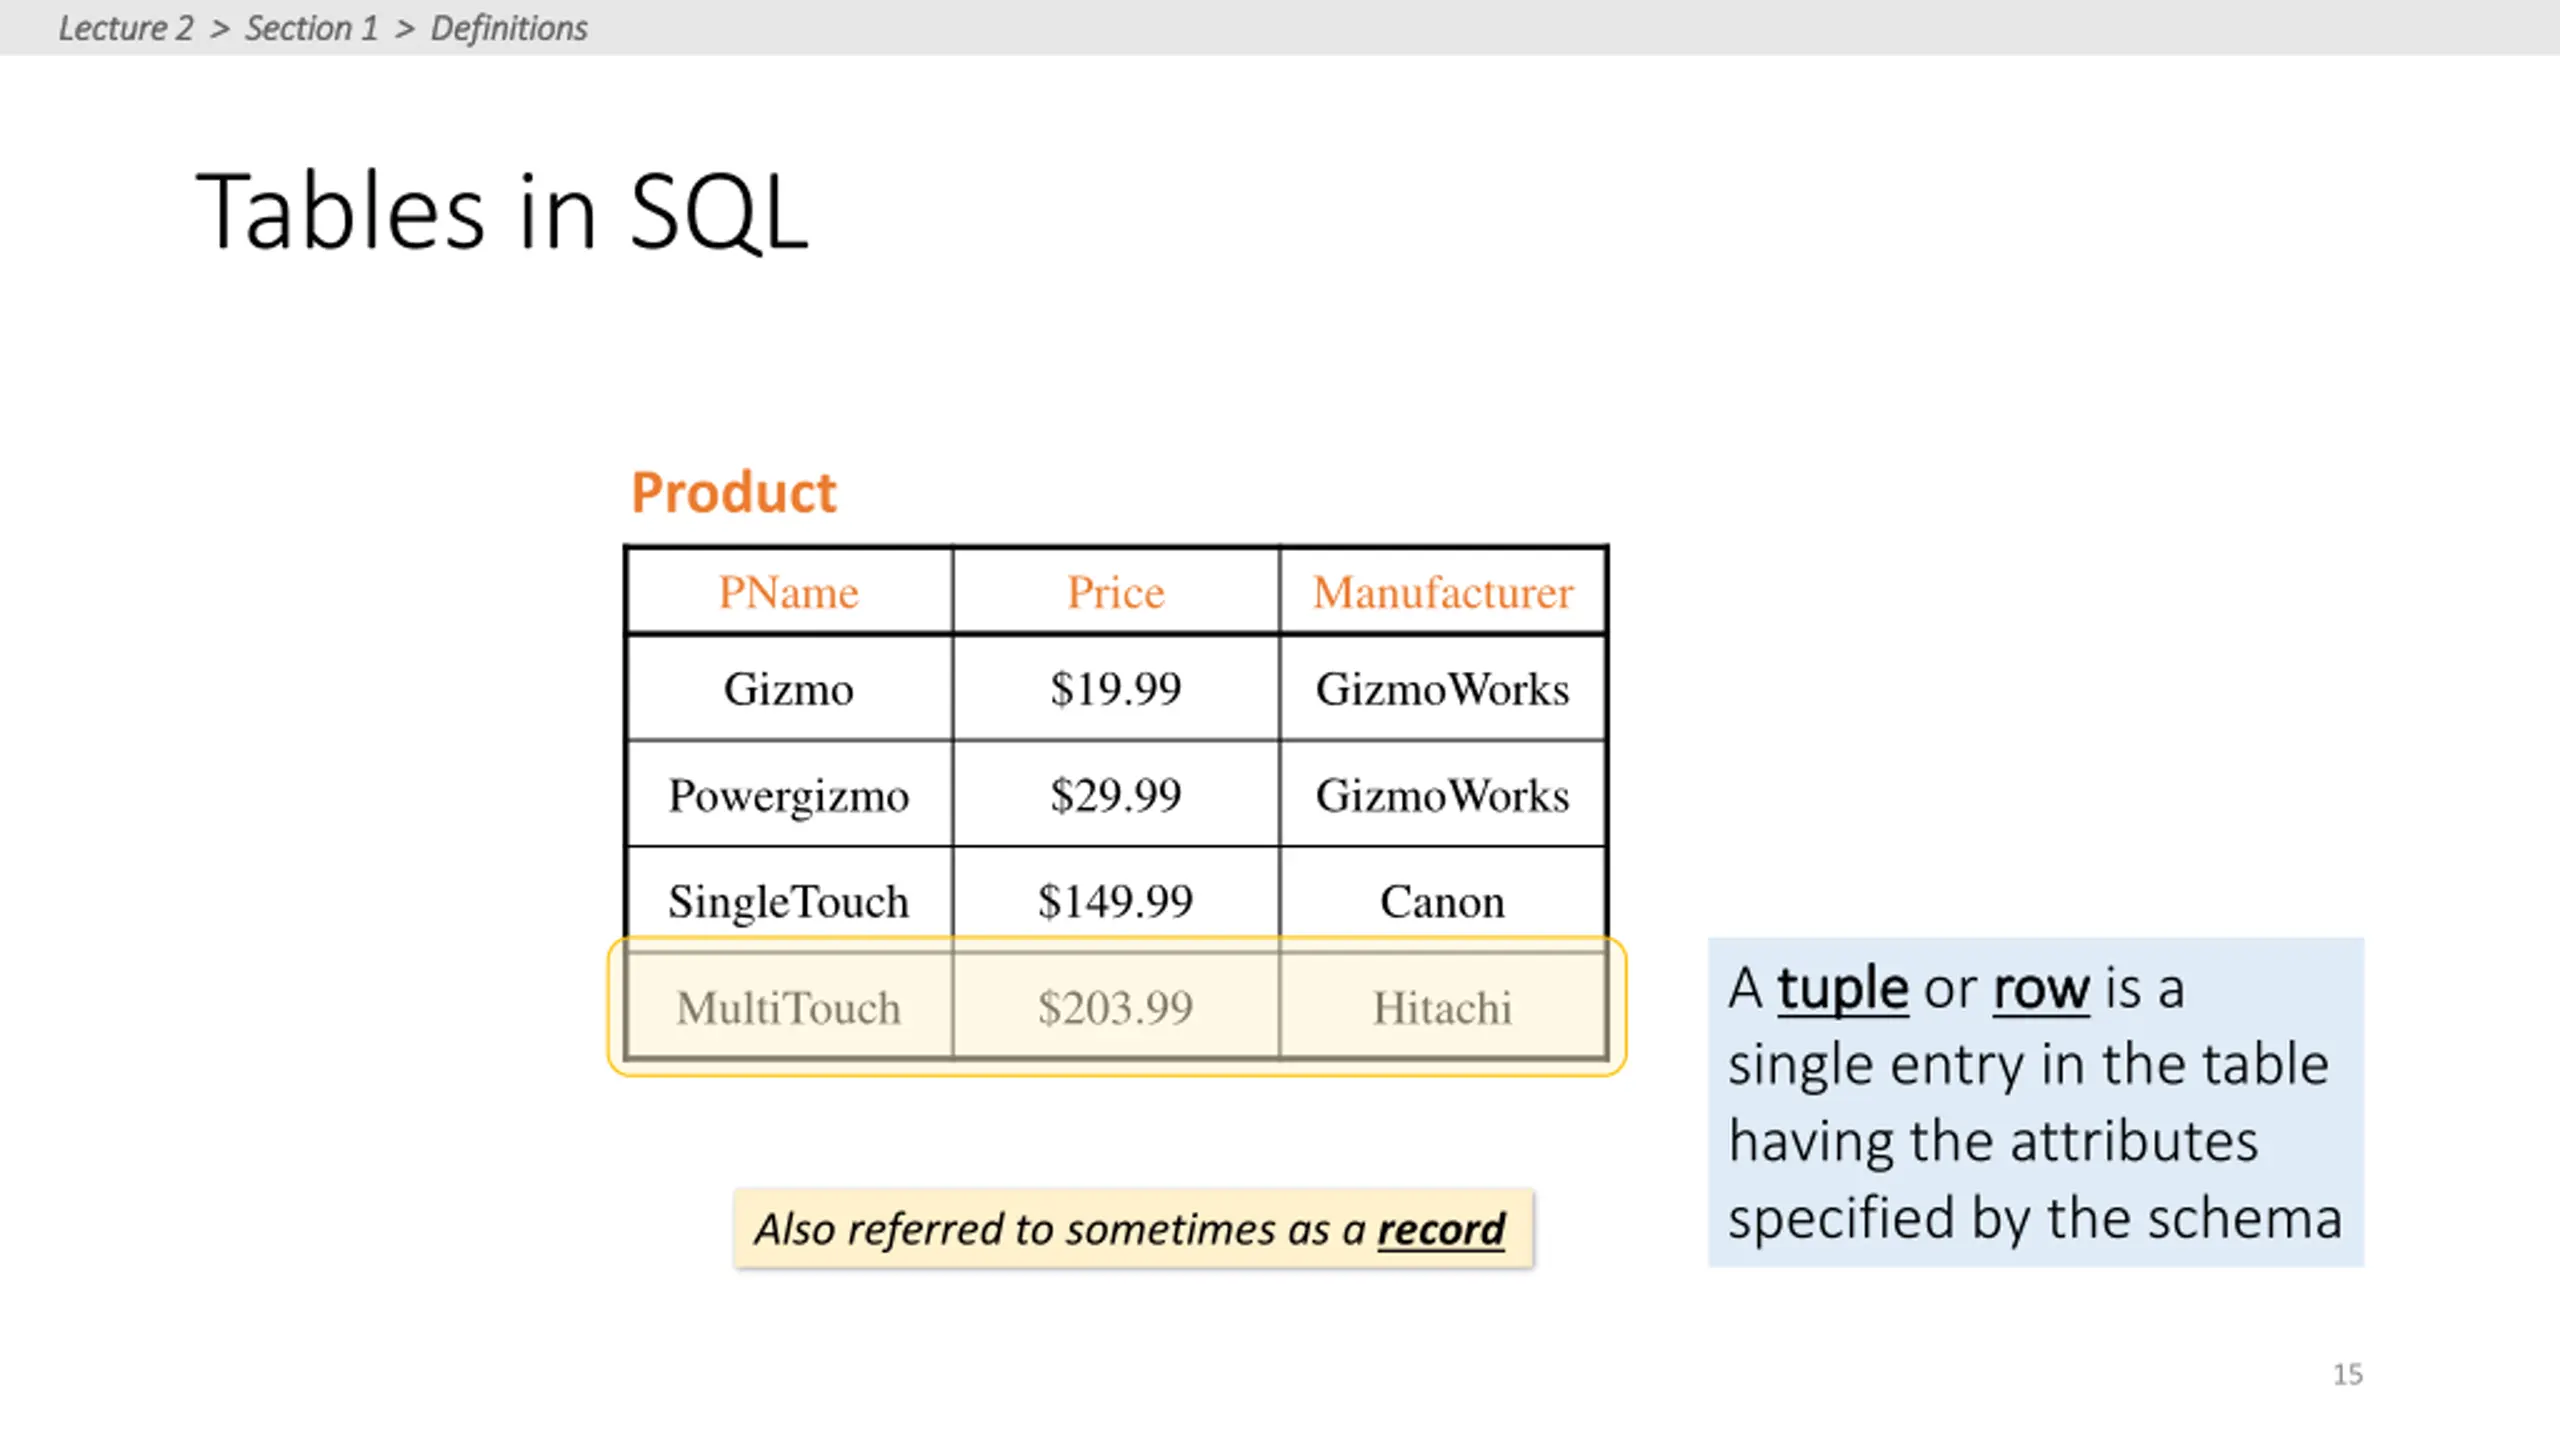Viewport: 2560px width, 1440px height.
Task: Click the Price column header
Action: pos(1116,592)
